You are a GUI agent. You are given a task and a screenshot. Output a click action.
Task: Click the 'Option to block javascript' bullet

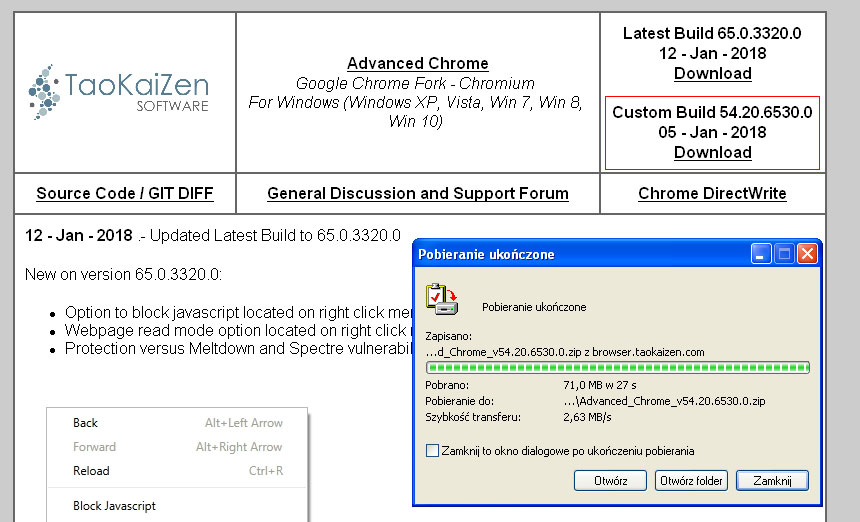pyautogui.click(x=238, y=313)
